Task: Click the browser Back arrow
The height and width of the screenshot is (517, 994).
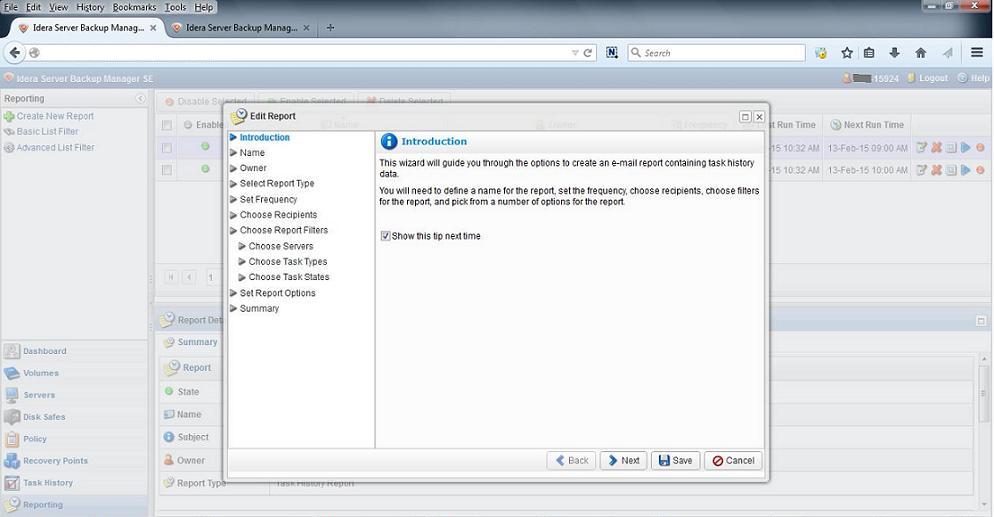Action: (15, 53)
